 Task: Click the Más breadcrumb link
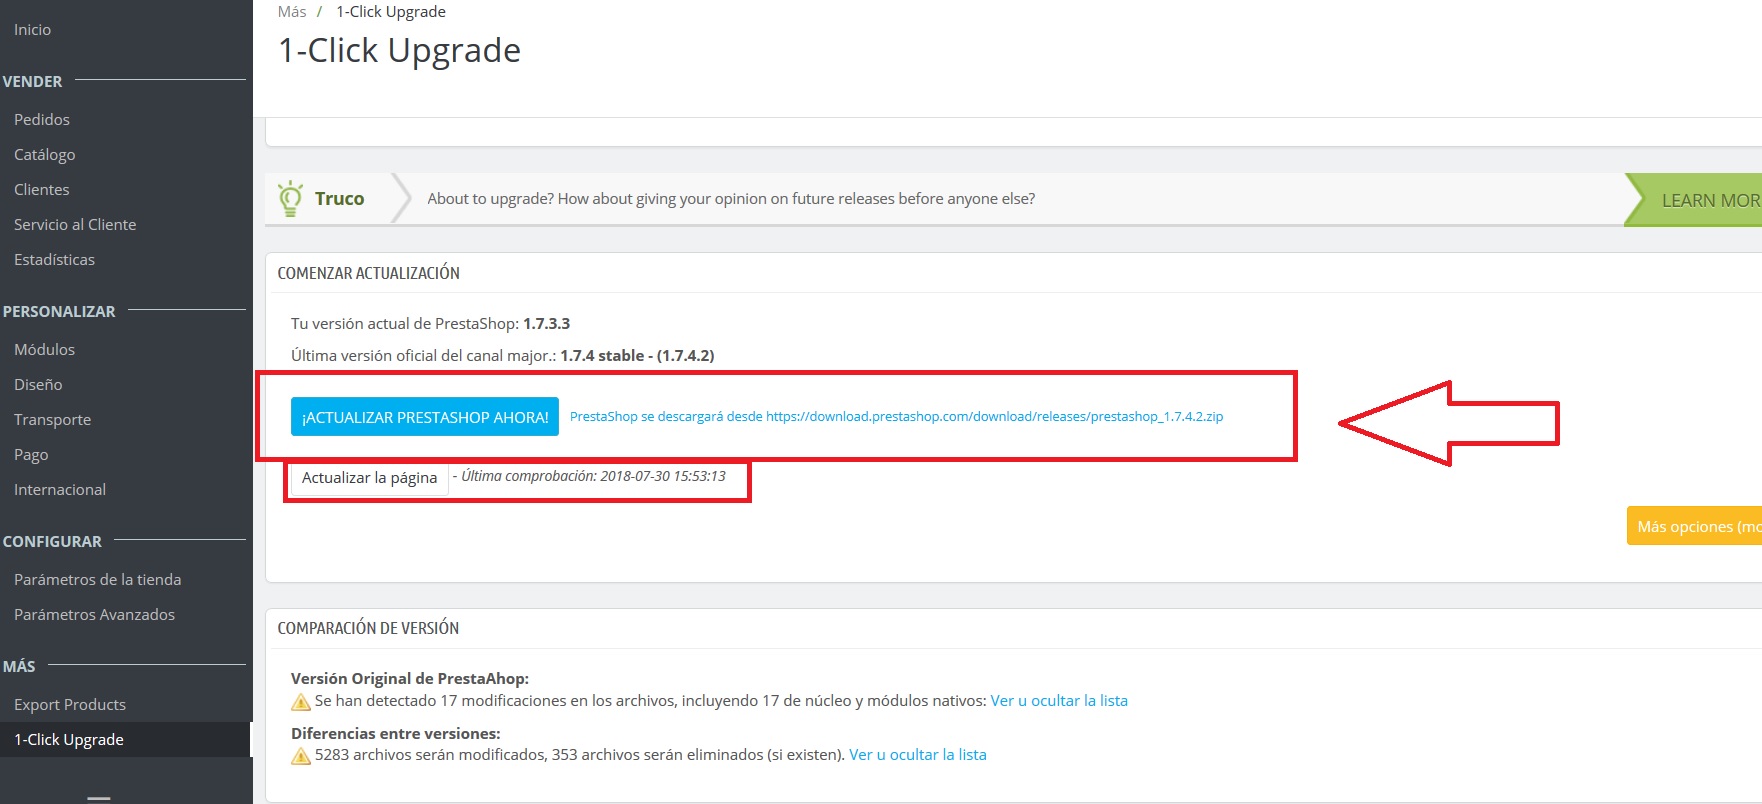pyautogui.click(x=292, y=12)
